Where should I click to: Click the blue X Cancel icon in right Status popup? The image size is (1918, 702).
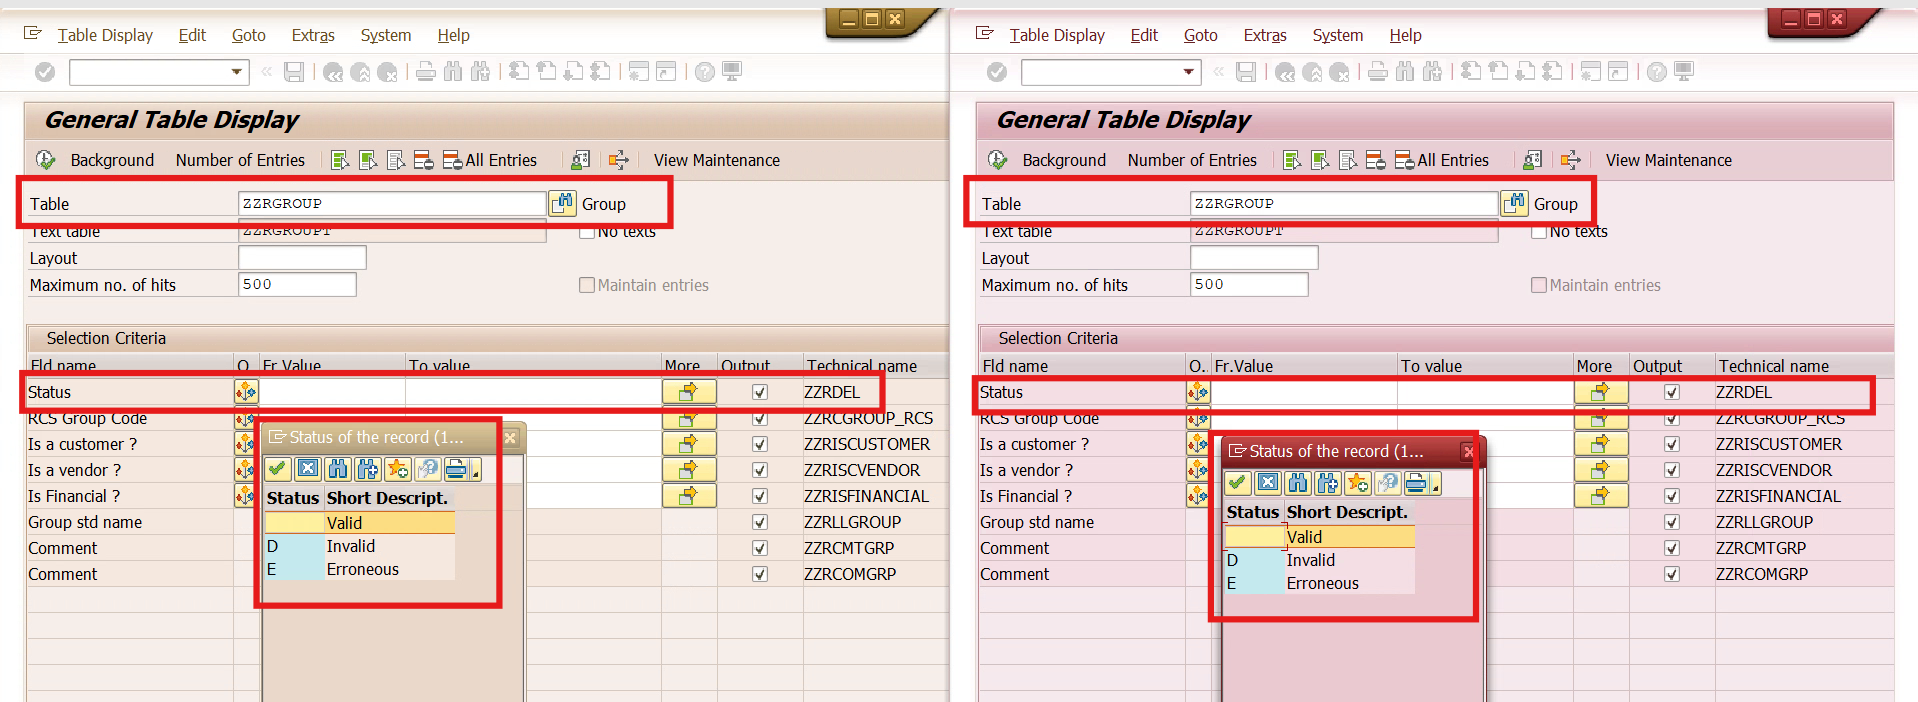(x=1267, y=483)
